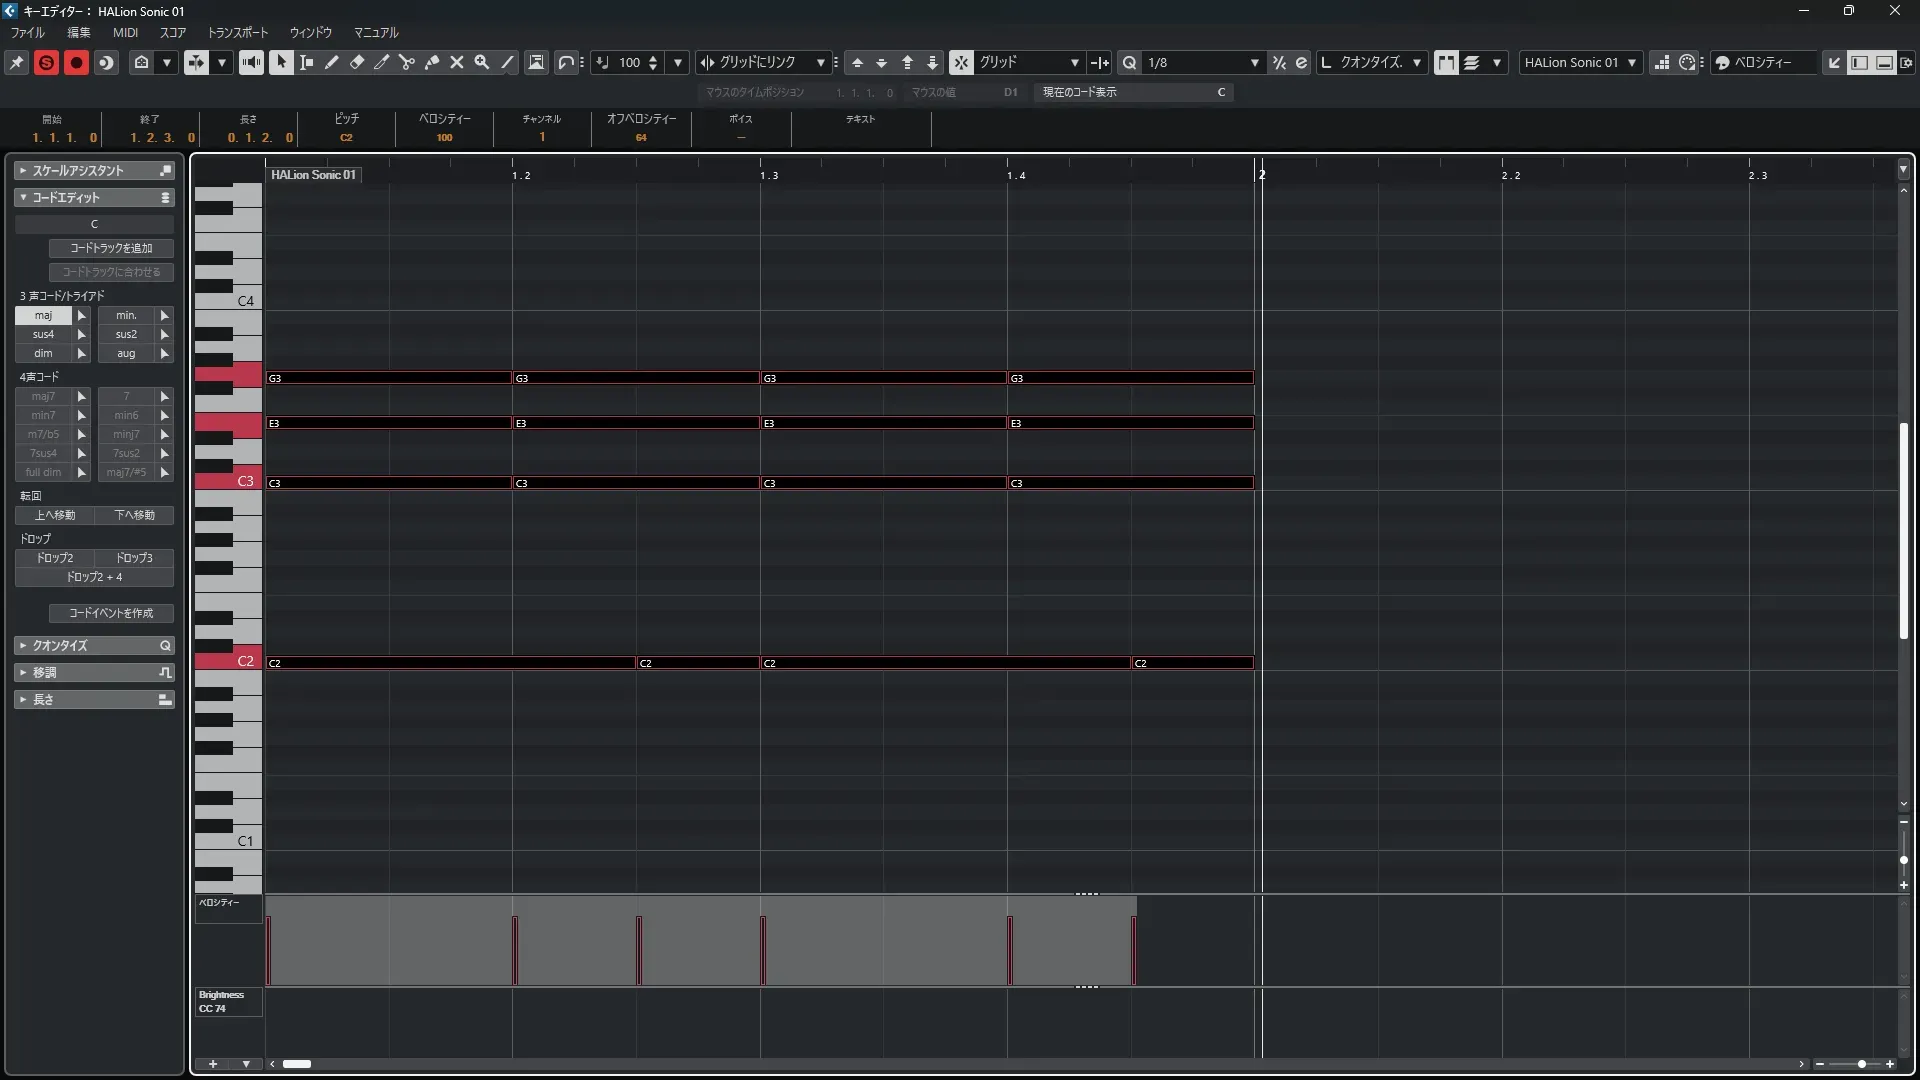Toggle the red Solo Editor button

46,62
